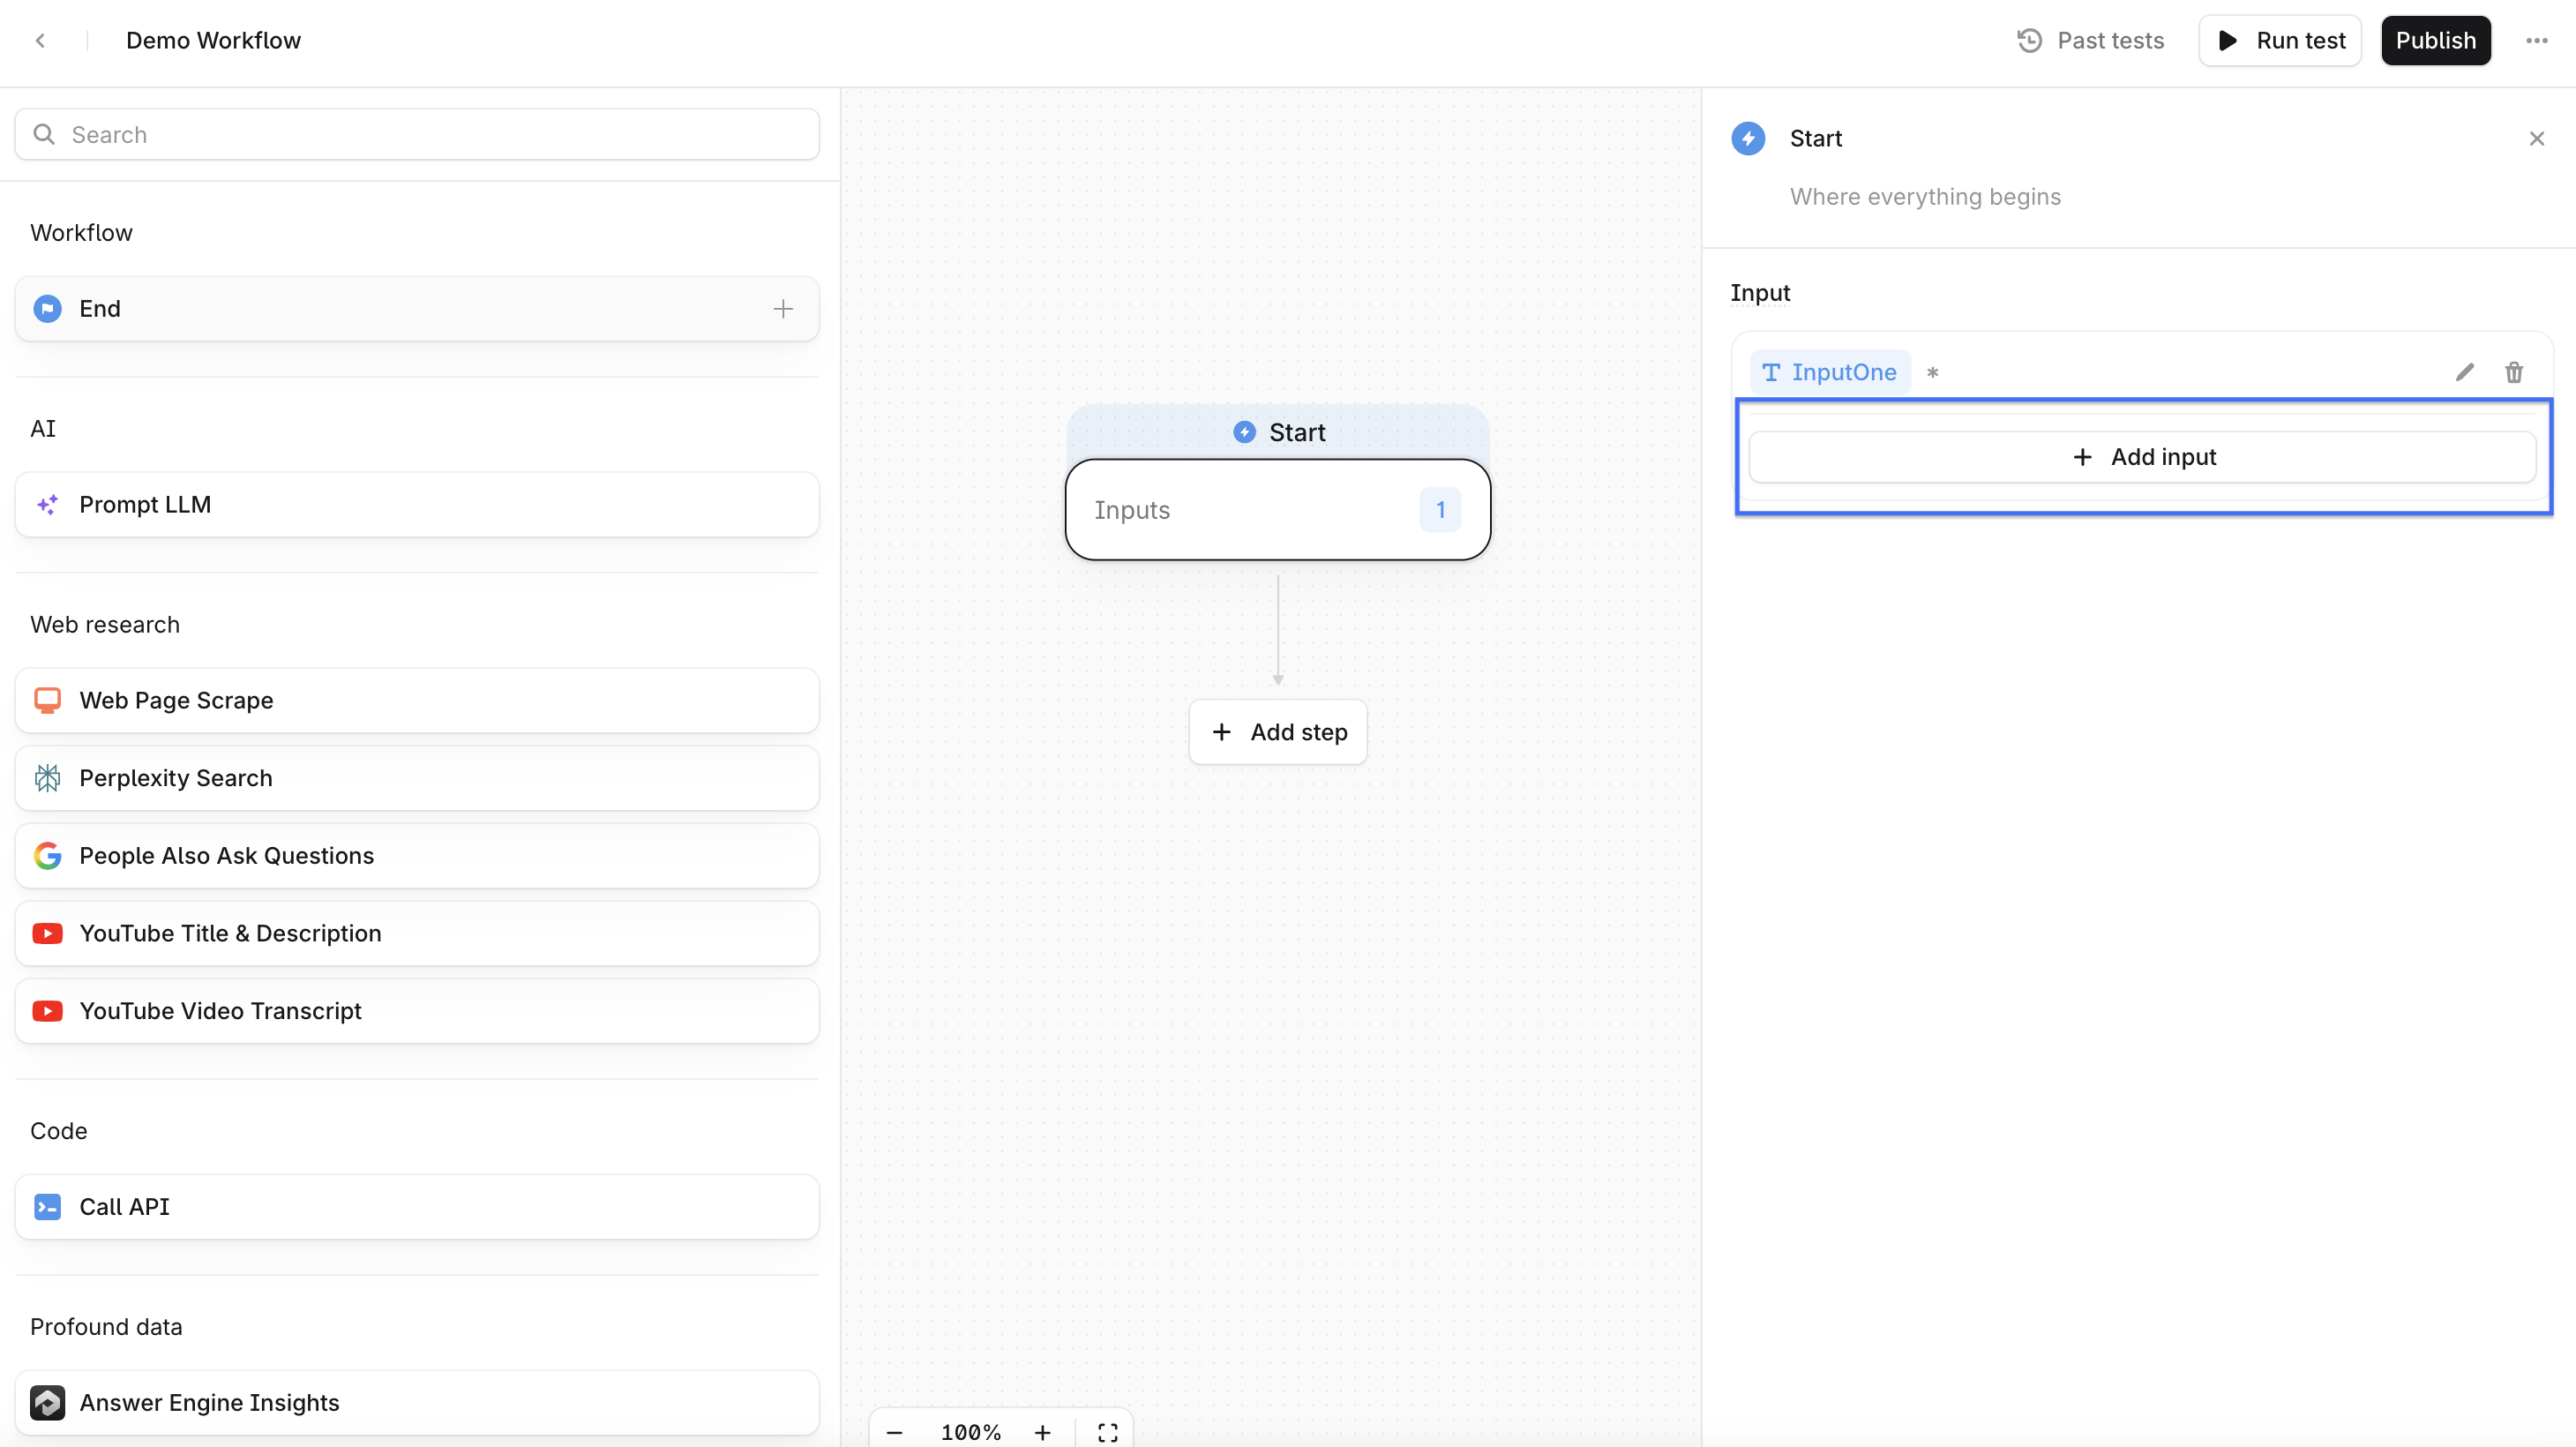Edit InputOne with the pencil icon

click(x=2464, y=372)
